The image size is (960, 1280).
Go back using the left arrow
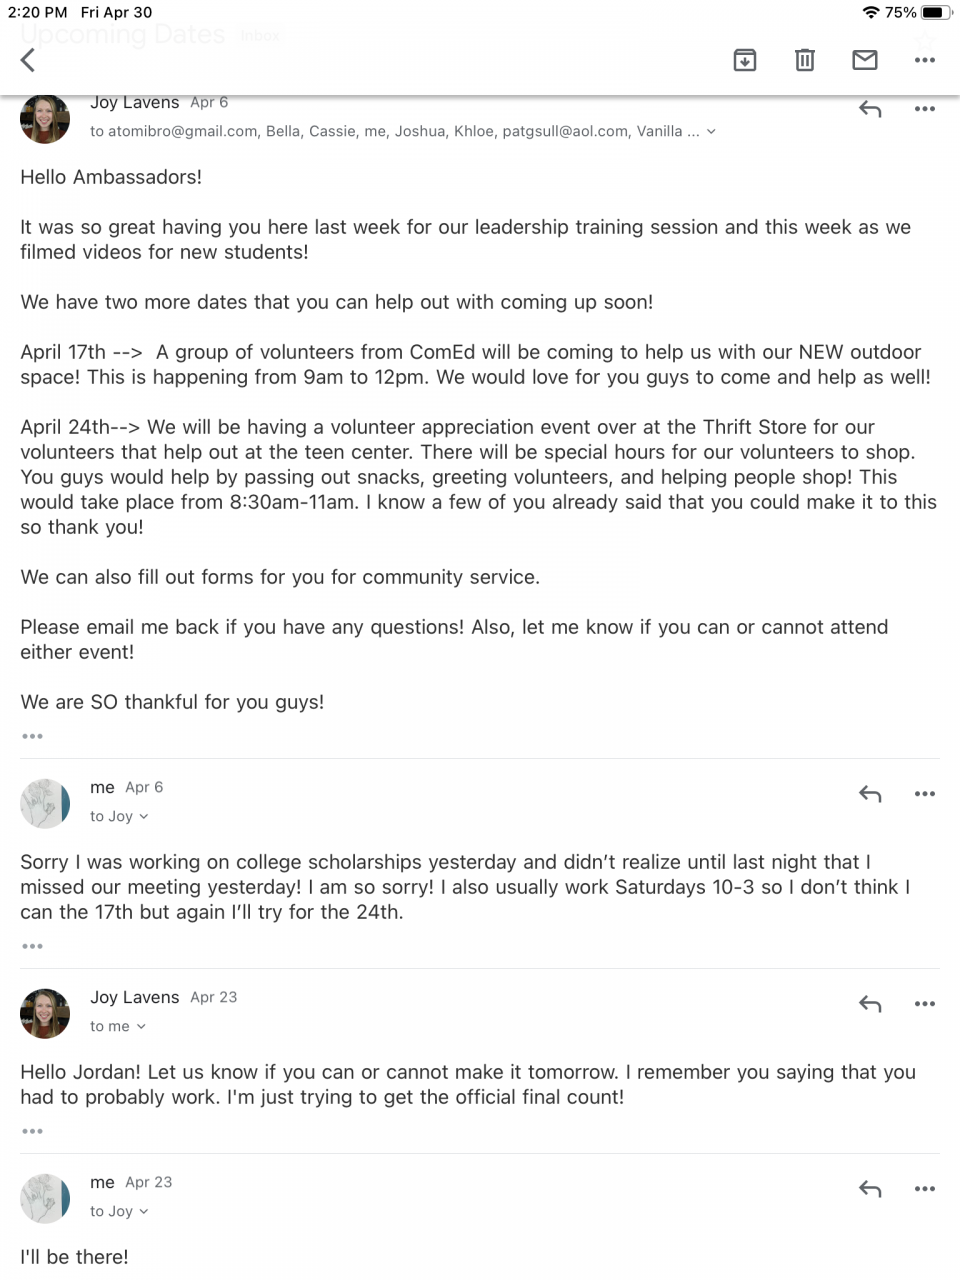28,60
